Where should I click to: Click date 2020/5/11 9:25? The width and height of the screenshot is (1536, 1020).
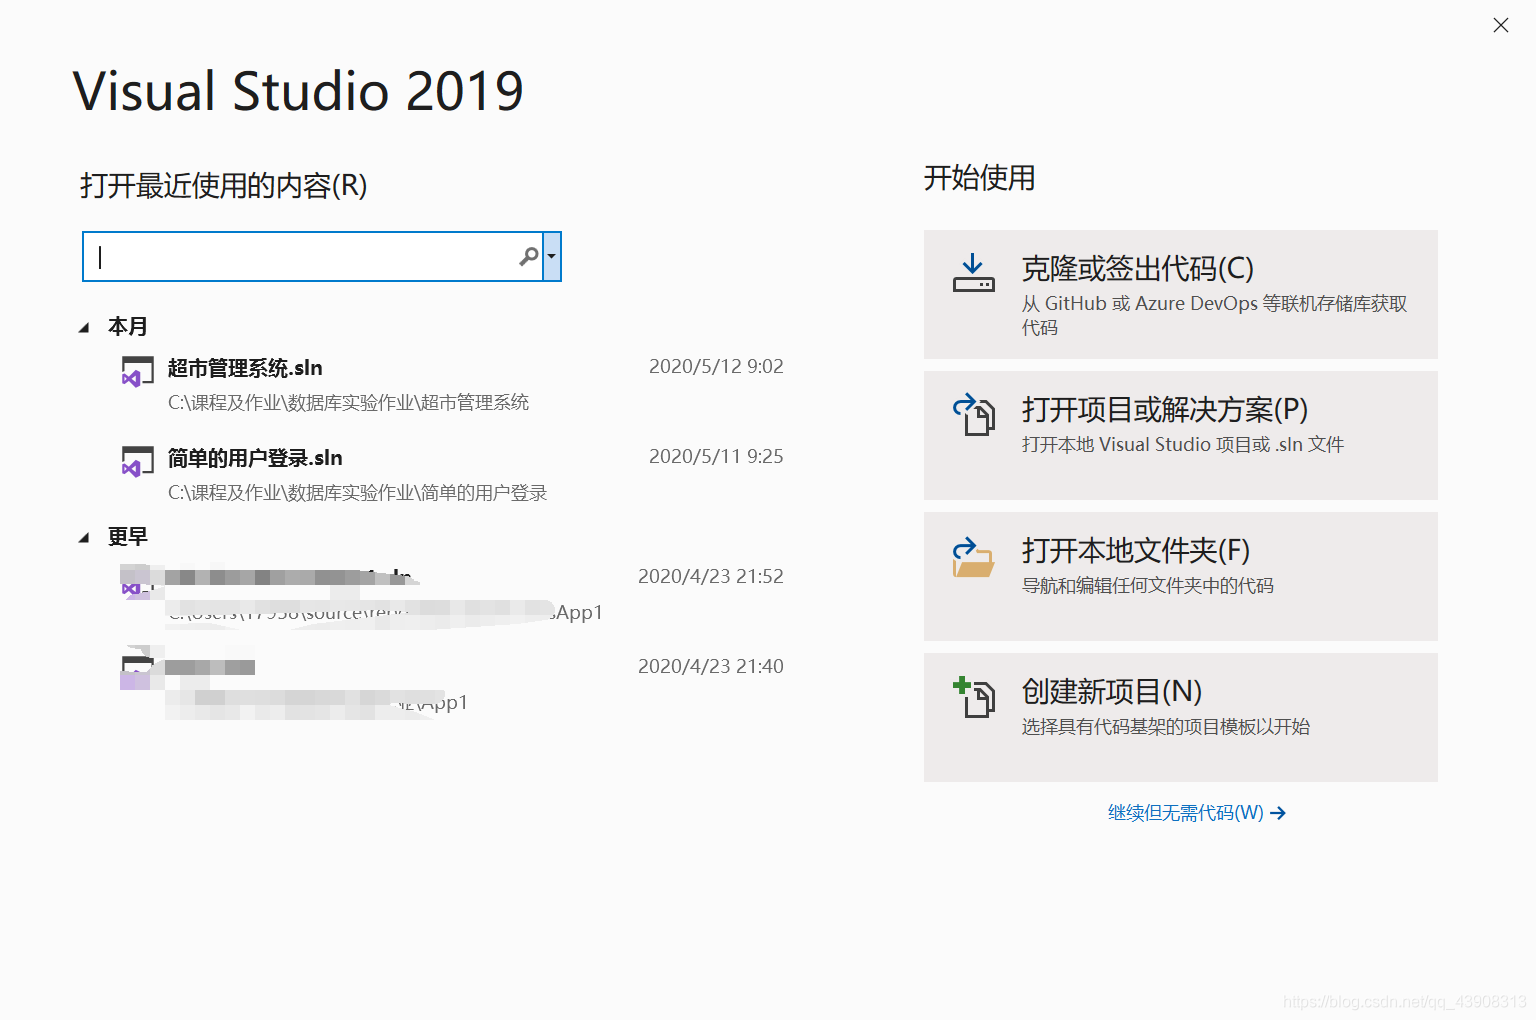pyautogui.click(x=716, y=456)
